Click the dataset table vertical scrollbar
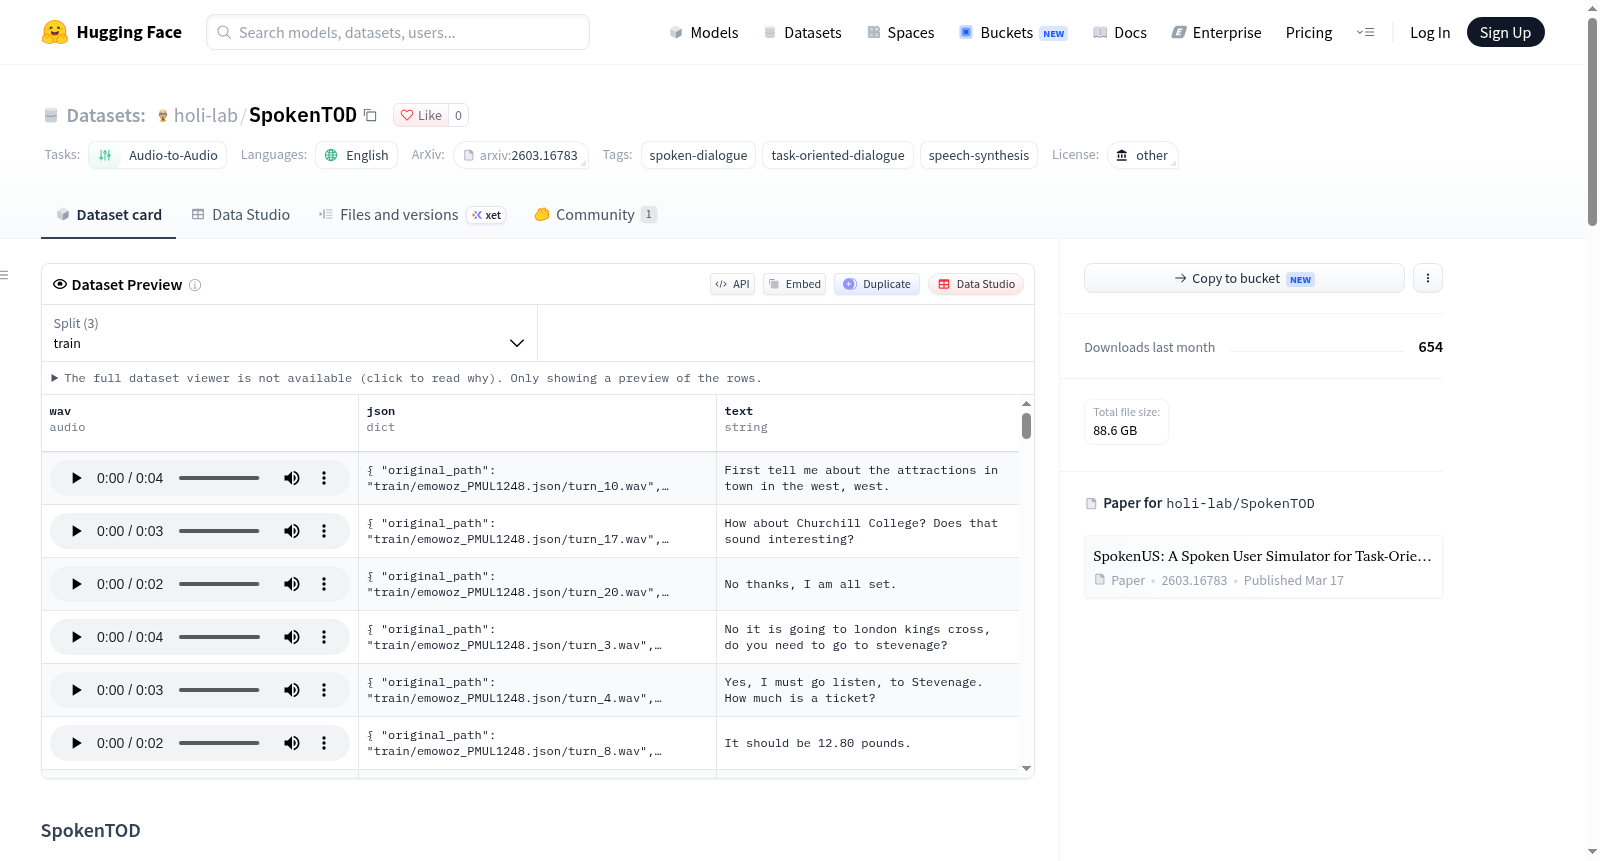The image size is (1600, 861). coord(1026,426)
